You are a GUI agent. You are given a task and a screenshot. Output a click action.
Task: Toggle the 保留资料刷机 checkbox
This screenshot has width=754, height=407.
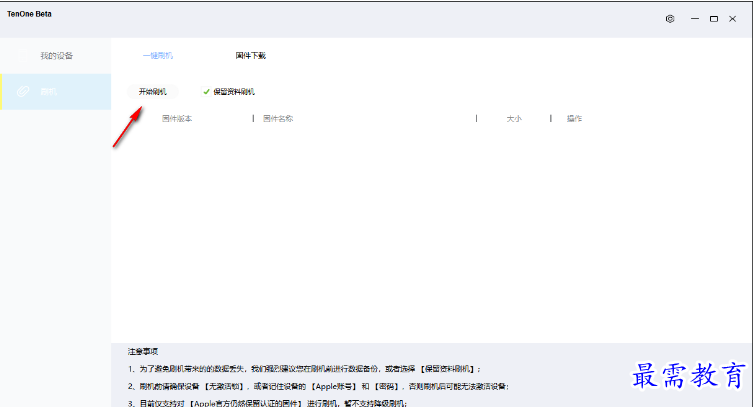pos(206,91)
